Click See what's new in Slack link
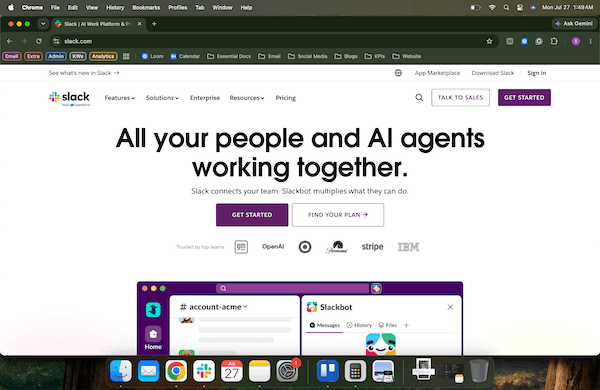Viewport: 600px width, 390px height. (84, 73)
